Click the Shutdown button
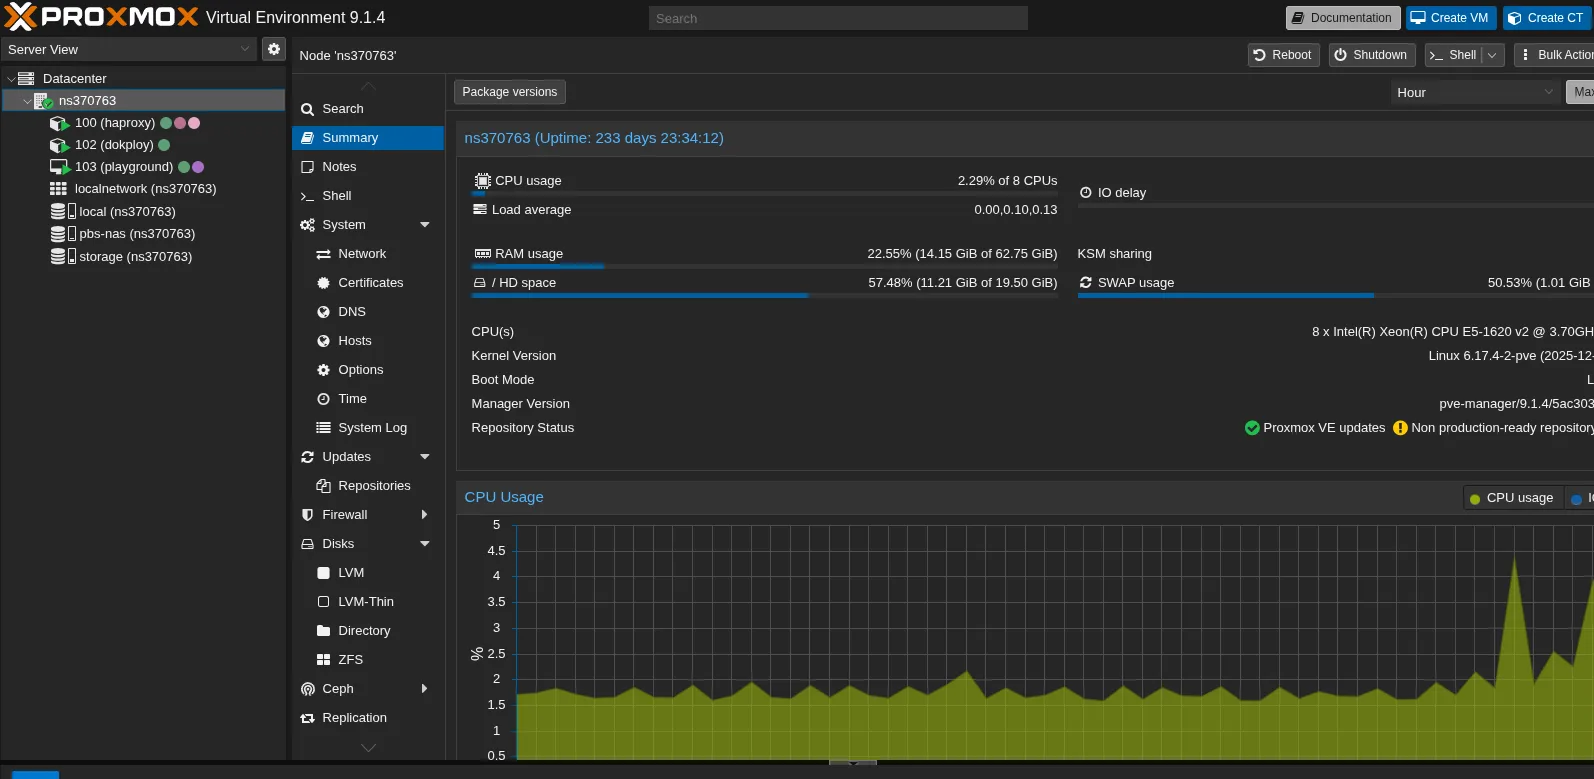This screenshot has width=1594, height=779. click(1371, 55)
